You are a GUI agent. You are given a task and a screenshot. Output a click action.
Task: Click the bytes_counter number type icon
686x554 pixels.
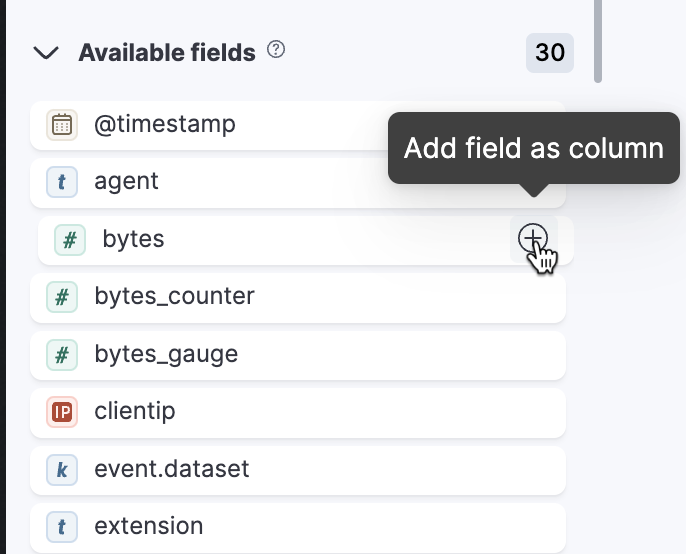[x=62, y=297]
